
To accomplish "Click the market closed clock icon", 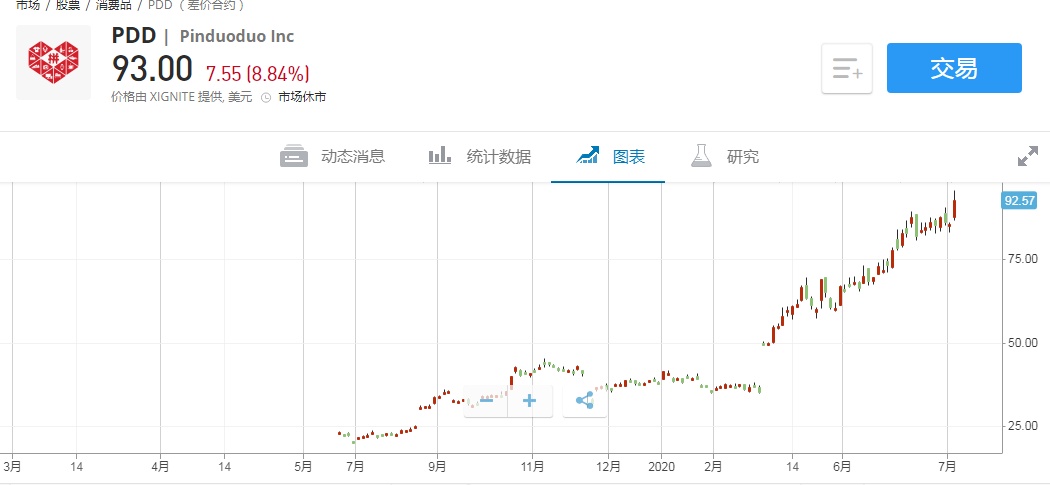I will coord(266,98).
